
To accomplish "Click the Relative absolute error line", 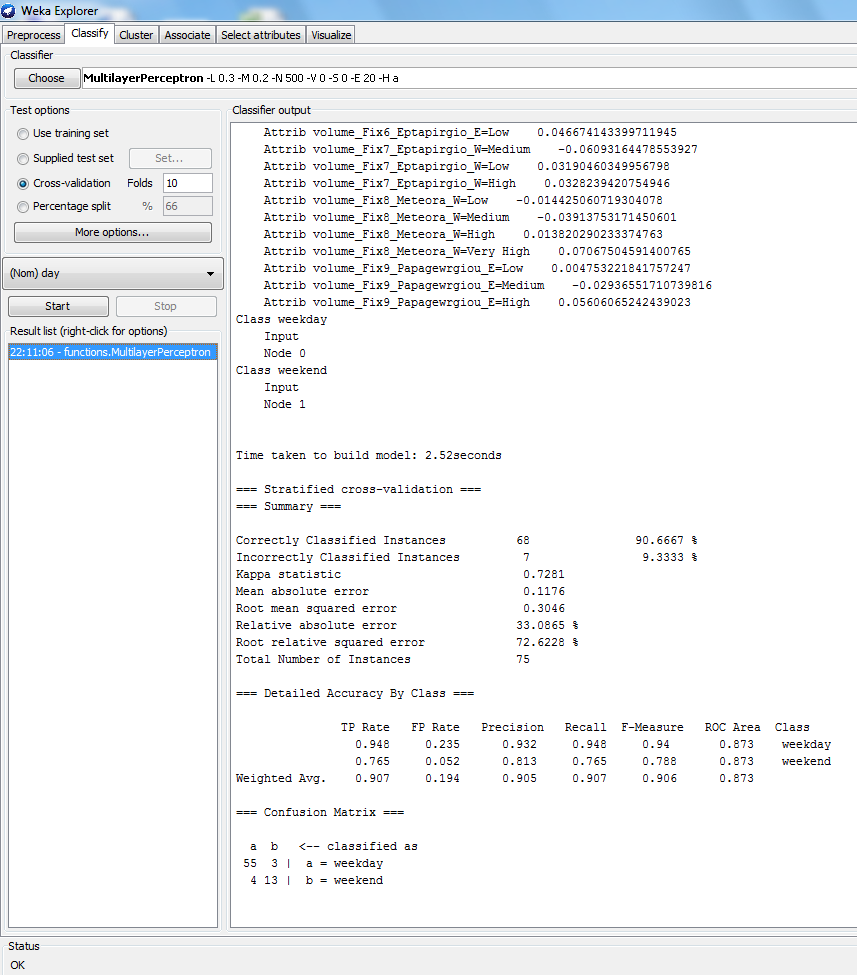I will tap(407, 626).
